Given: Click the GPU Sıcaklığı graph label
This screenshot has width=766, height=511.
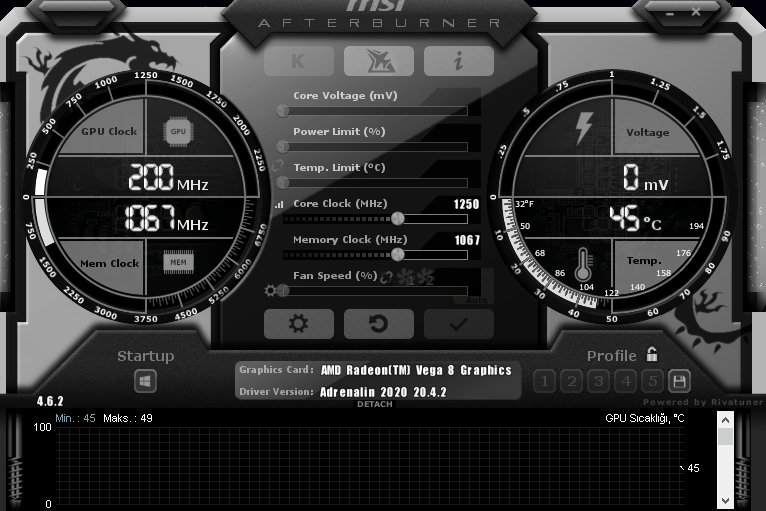Looking at the screenshot, I should tap(645, 418).
